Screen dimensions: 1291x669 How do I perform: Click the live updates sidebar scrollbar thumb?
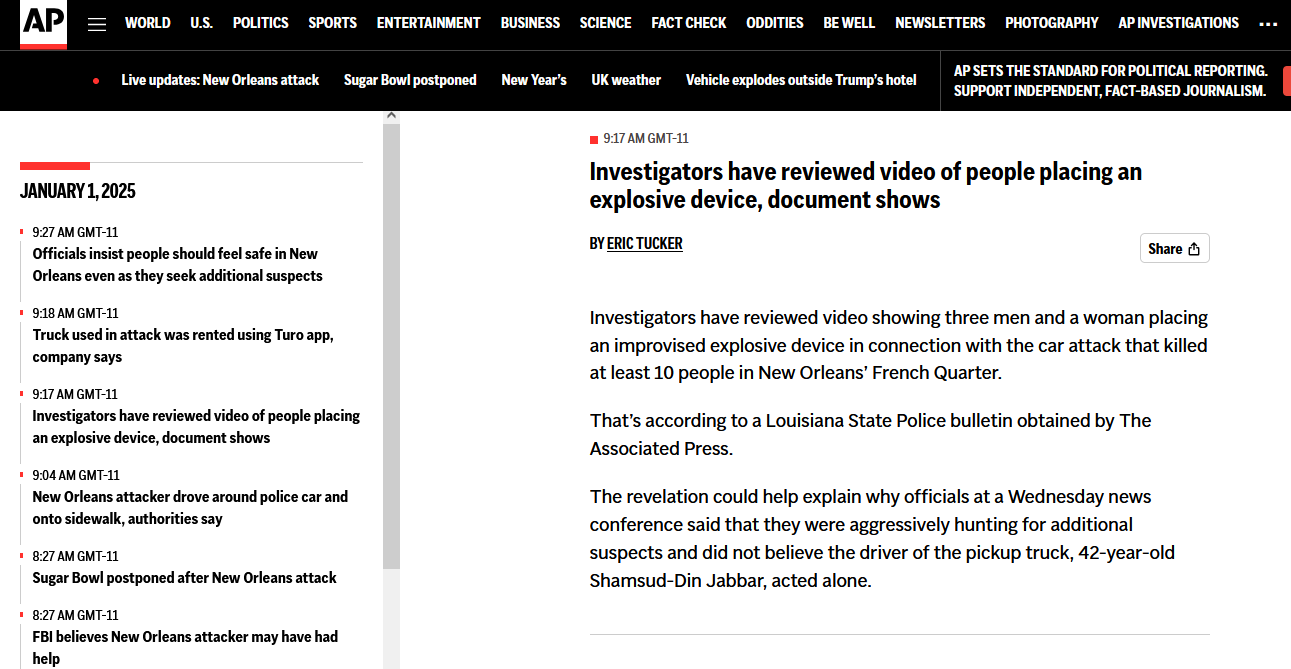pos(391,346)
